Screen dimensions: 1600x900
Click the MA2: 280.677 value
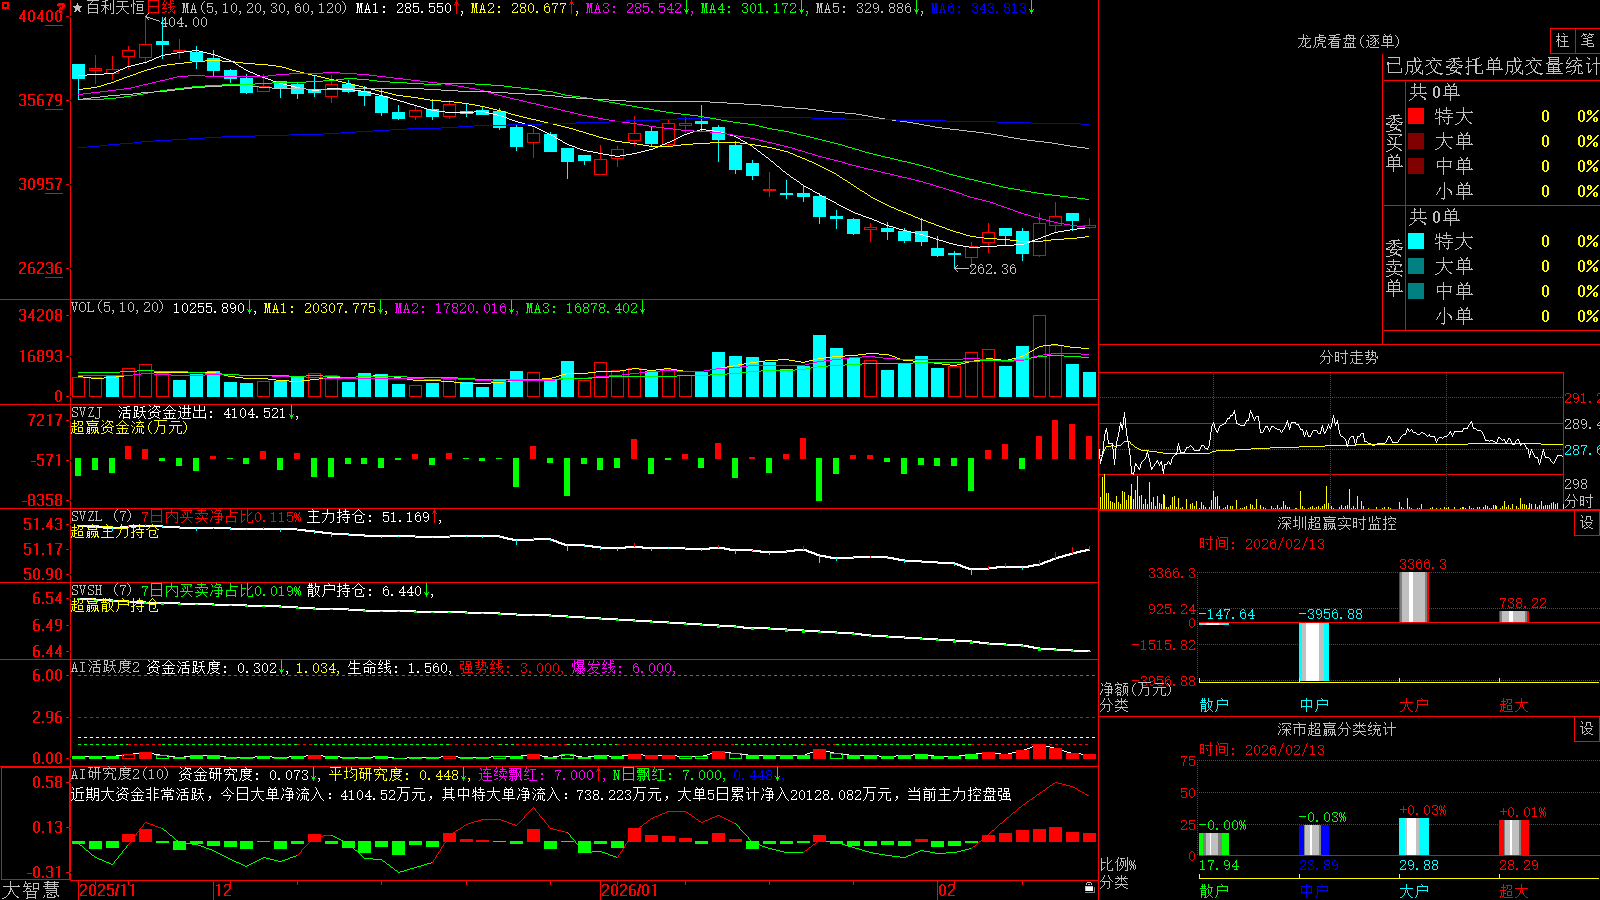[x=519, y=8]
